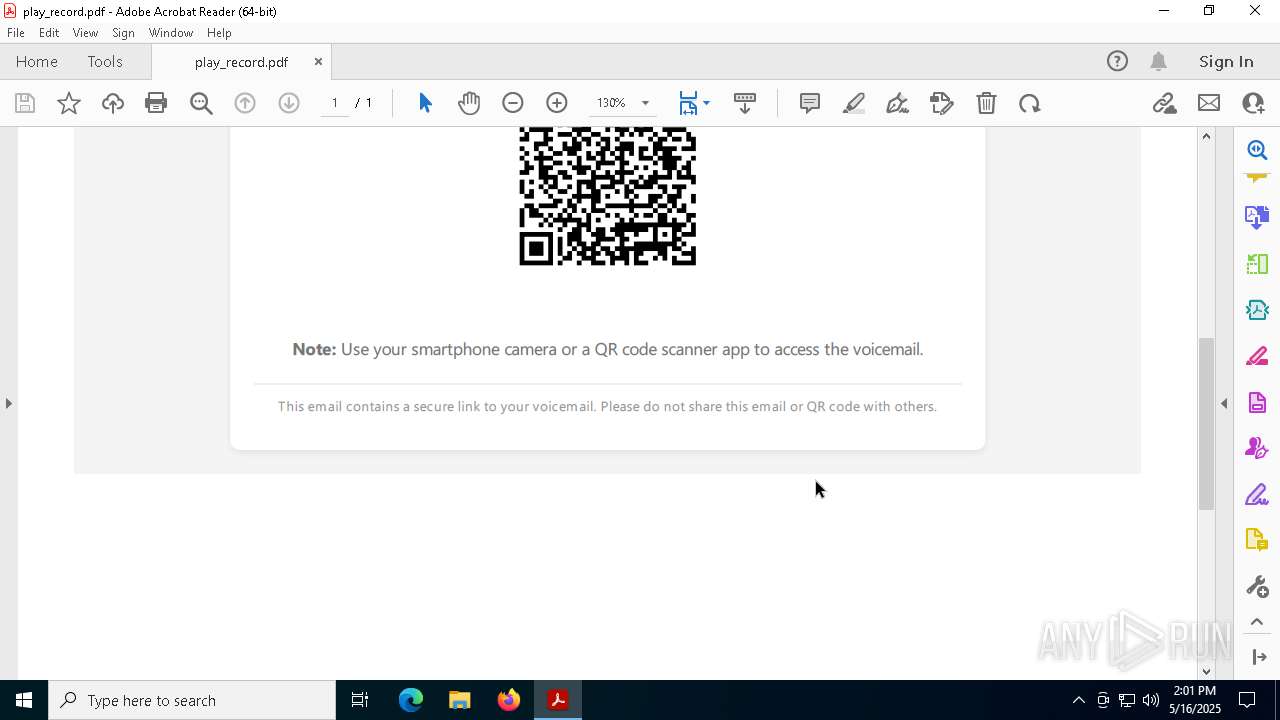Click the Sign document pen icon
The height and width of the screenshot is (720, 1280).
pos(898,103)
